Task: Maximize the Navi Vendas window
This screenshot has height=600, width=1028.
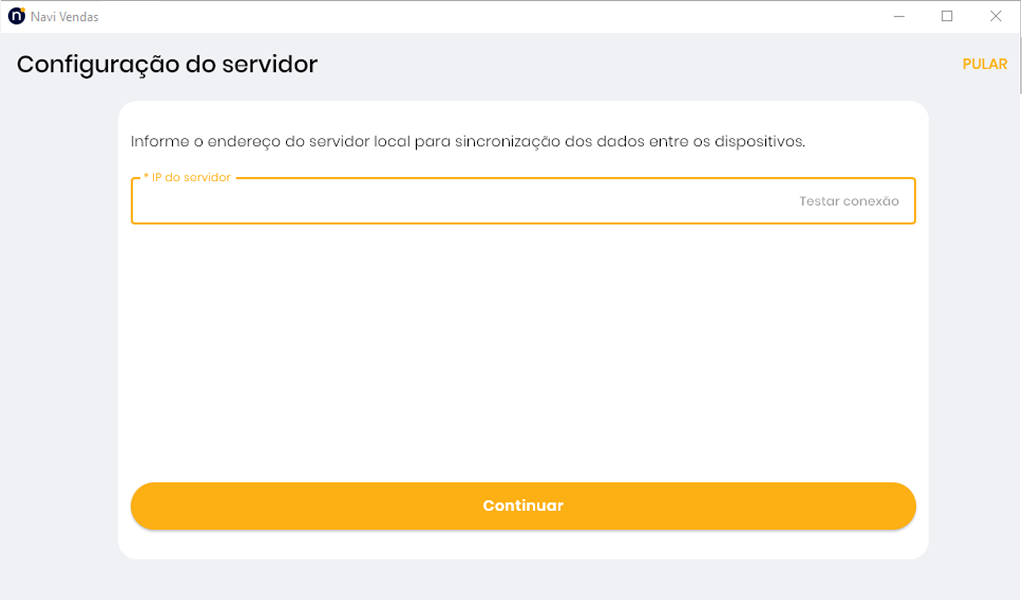Action: 947,16
